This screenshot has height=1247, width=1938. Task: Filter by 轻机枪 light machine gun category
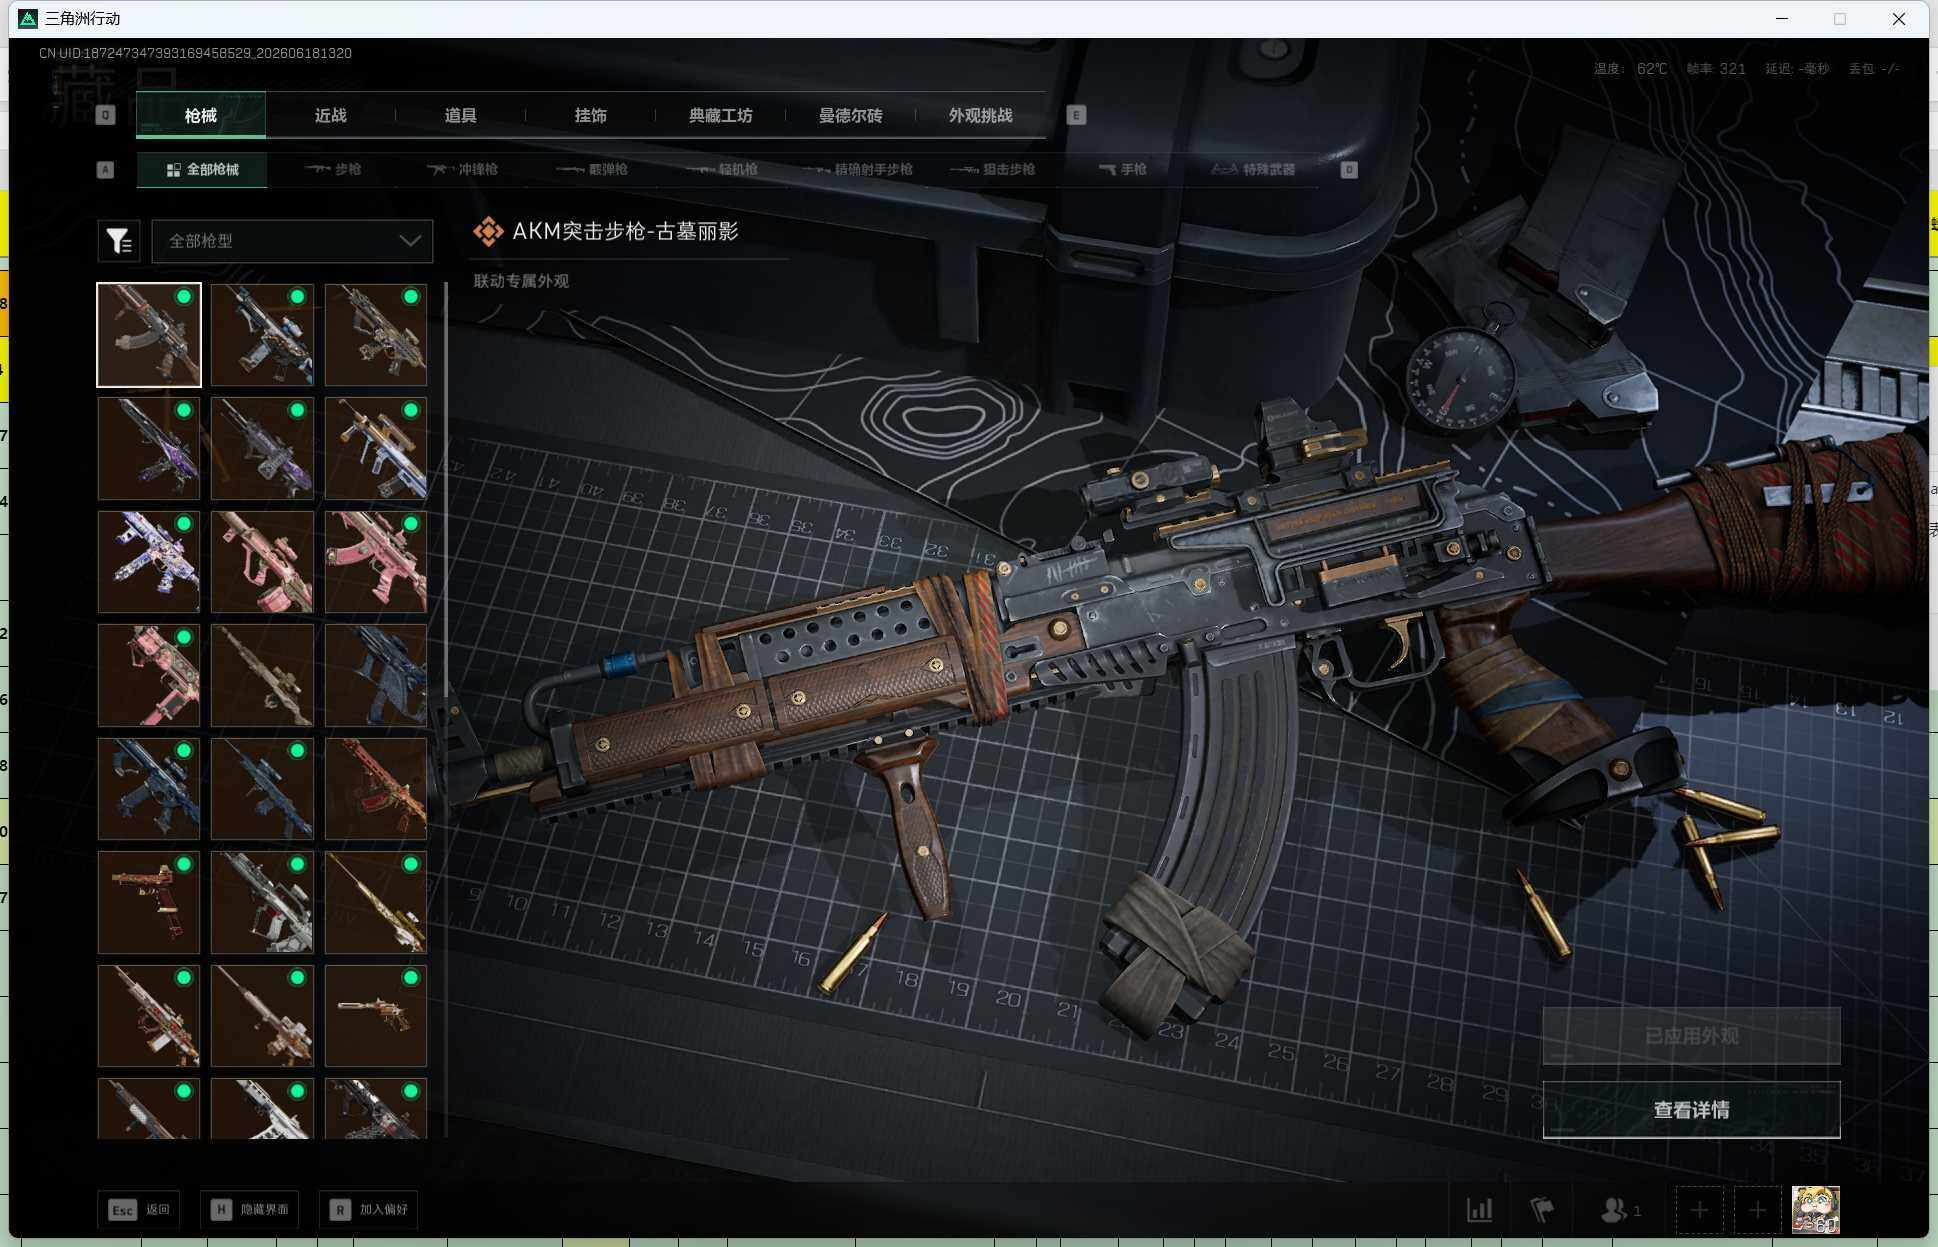pos(722,170)
